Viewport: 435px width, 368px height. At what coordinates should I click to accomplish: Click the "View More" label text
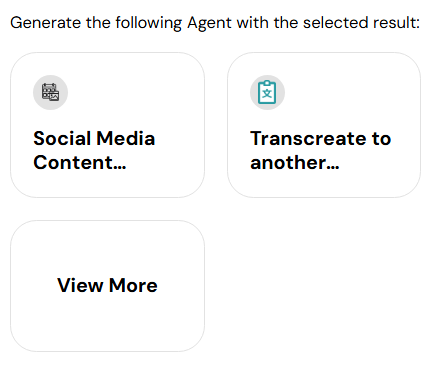107,286
